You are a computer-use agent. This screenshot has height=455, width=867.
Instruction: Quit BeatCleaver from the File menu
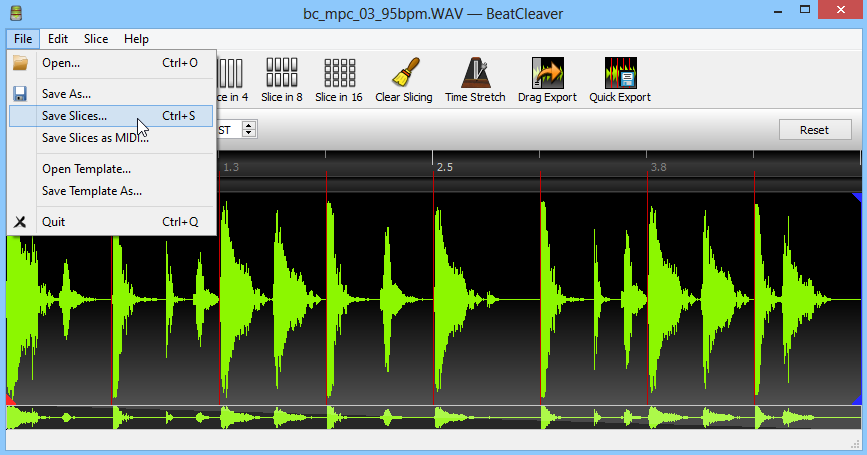(x=53, y=222)
